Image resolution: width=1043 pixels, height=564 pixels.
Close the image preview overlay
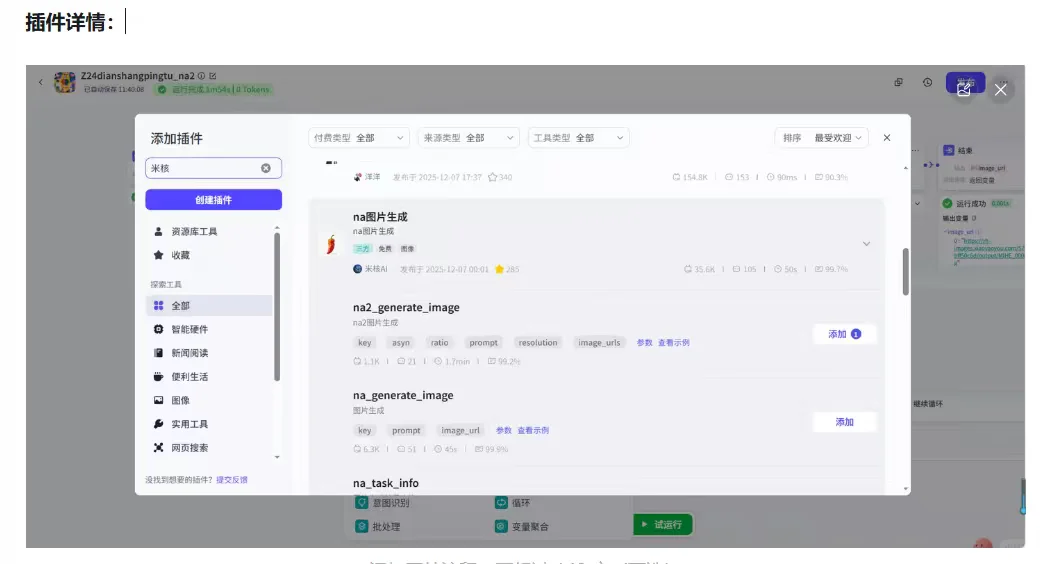pos(1000,90)
